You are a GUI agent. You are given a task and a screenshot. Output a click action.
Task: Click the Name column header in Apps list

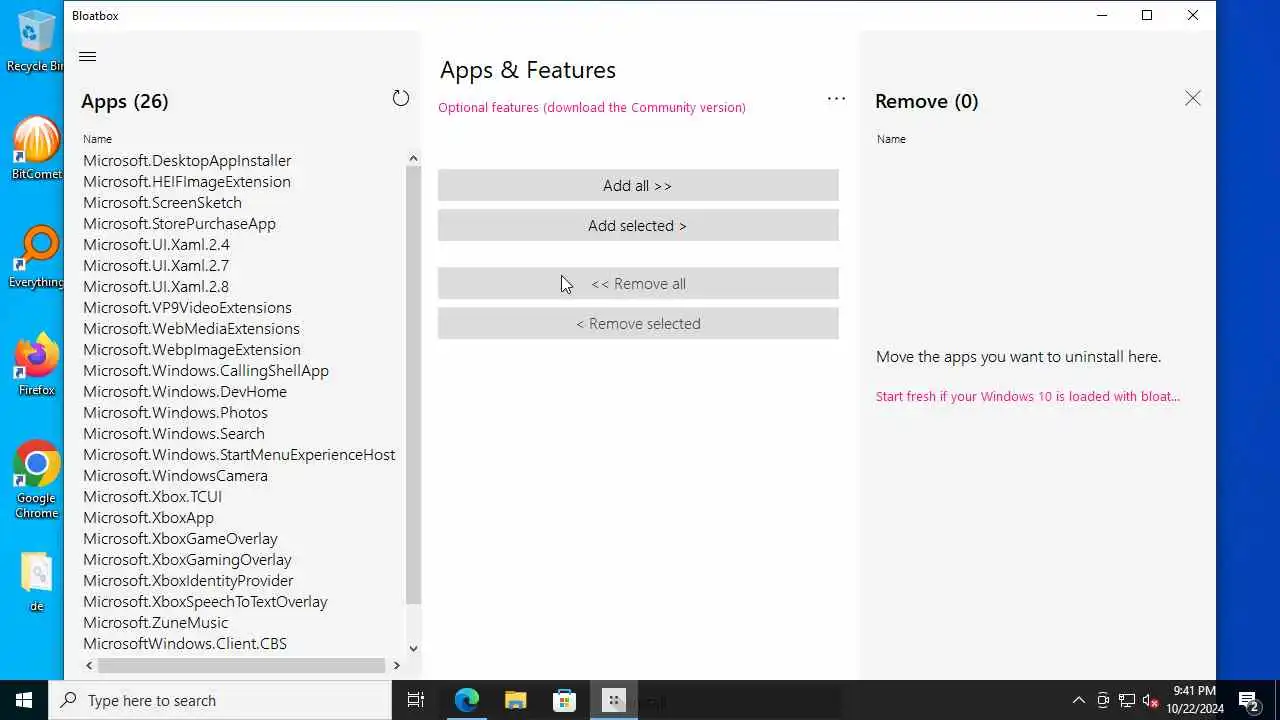[97, 139]
